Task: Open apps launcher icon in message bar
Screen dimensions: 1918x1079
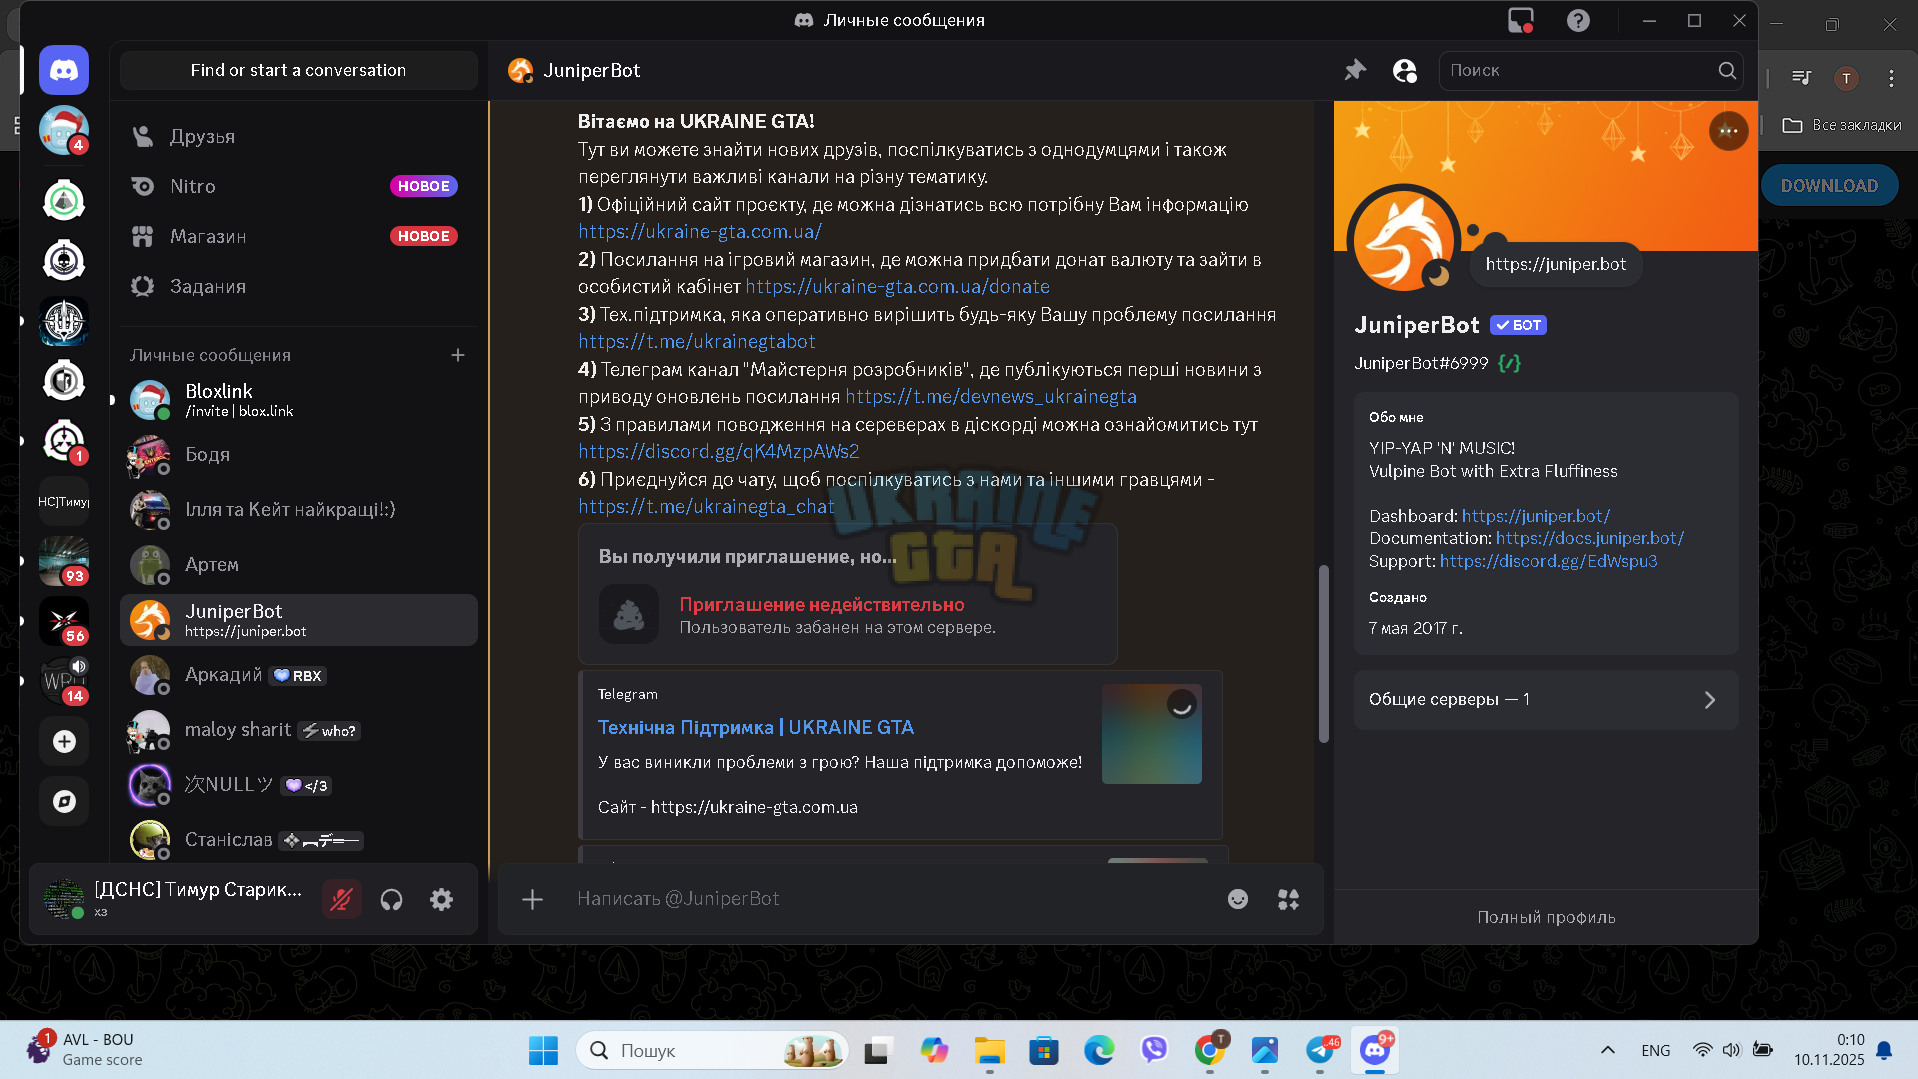Action: [1289, 899]
